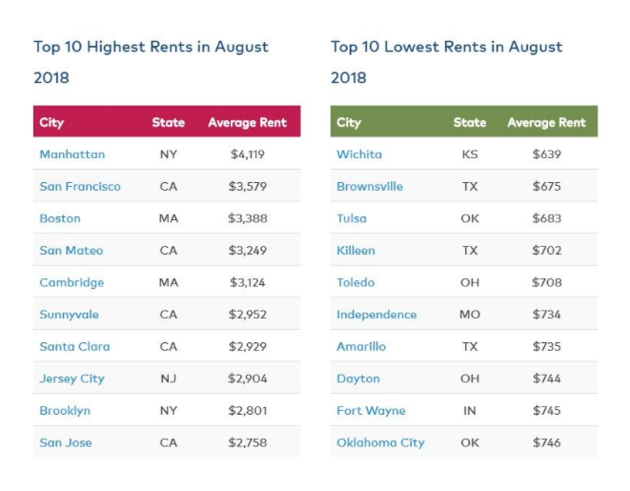This screenshot has width=630, height=491.
Task: Click Average Rent header in red table
Action: coord(247,122)
